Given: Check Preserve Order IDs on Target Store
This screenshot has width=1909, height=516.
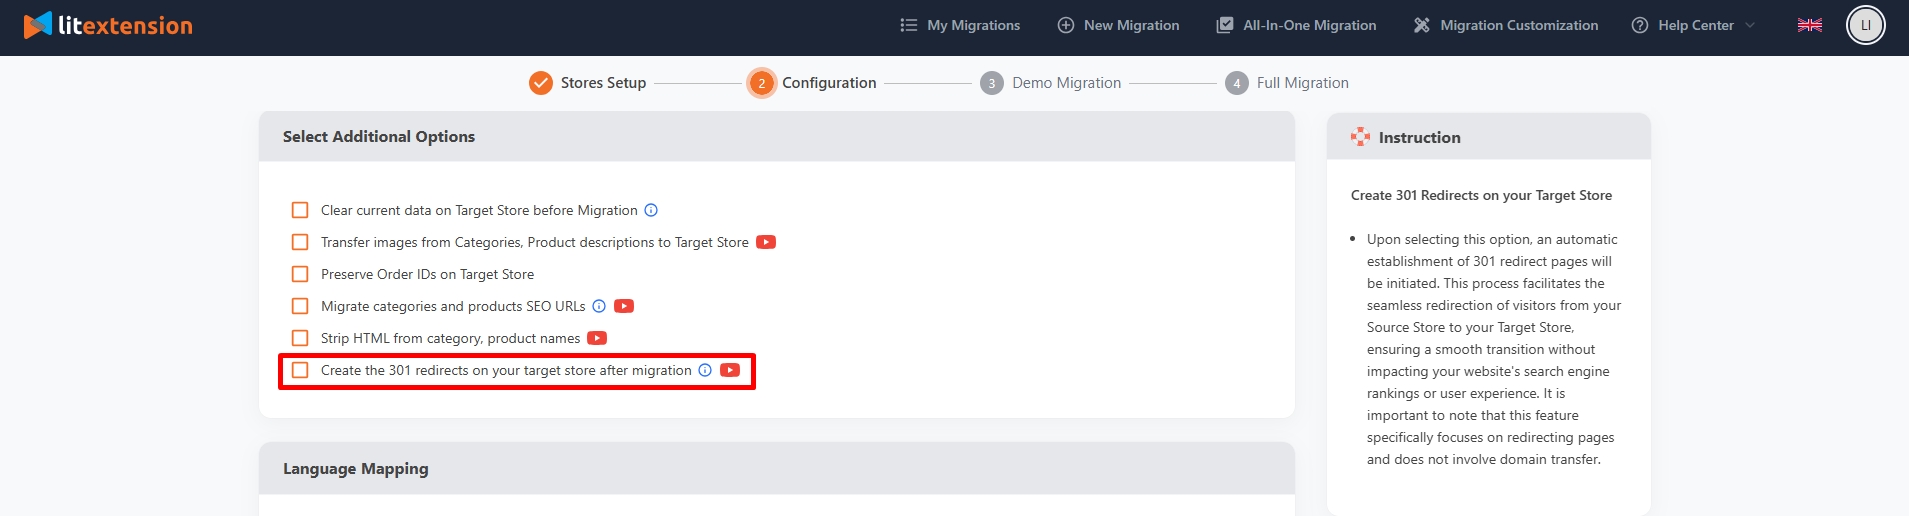Looking at the screenshot, I should (300, 274).
